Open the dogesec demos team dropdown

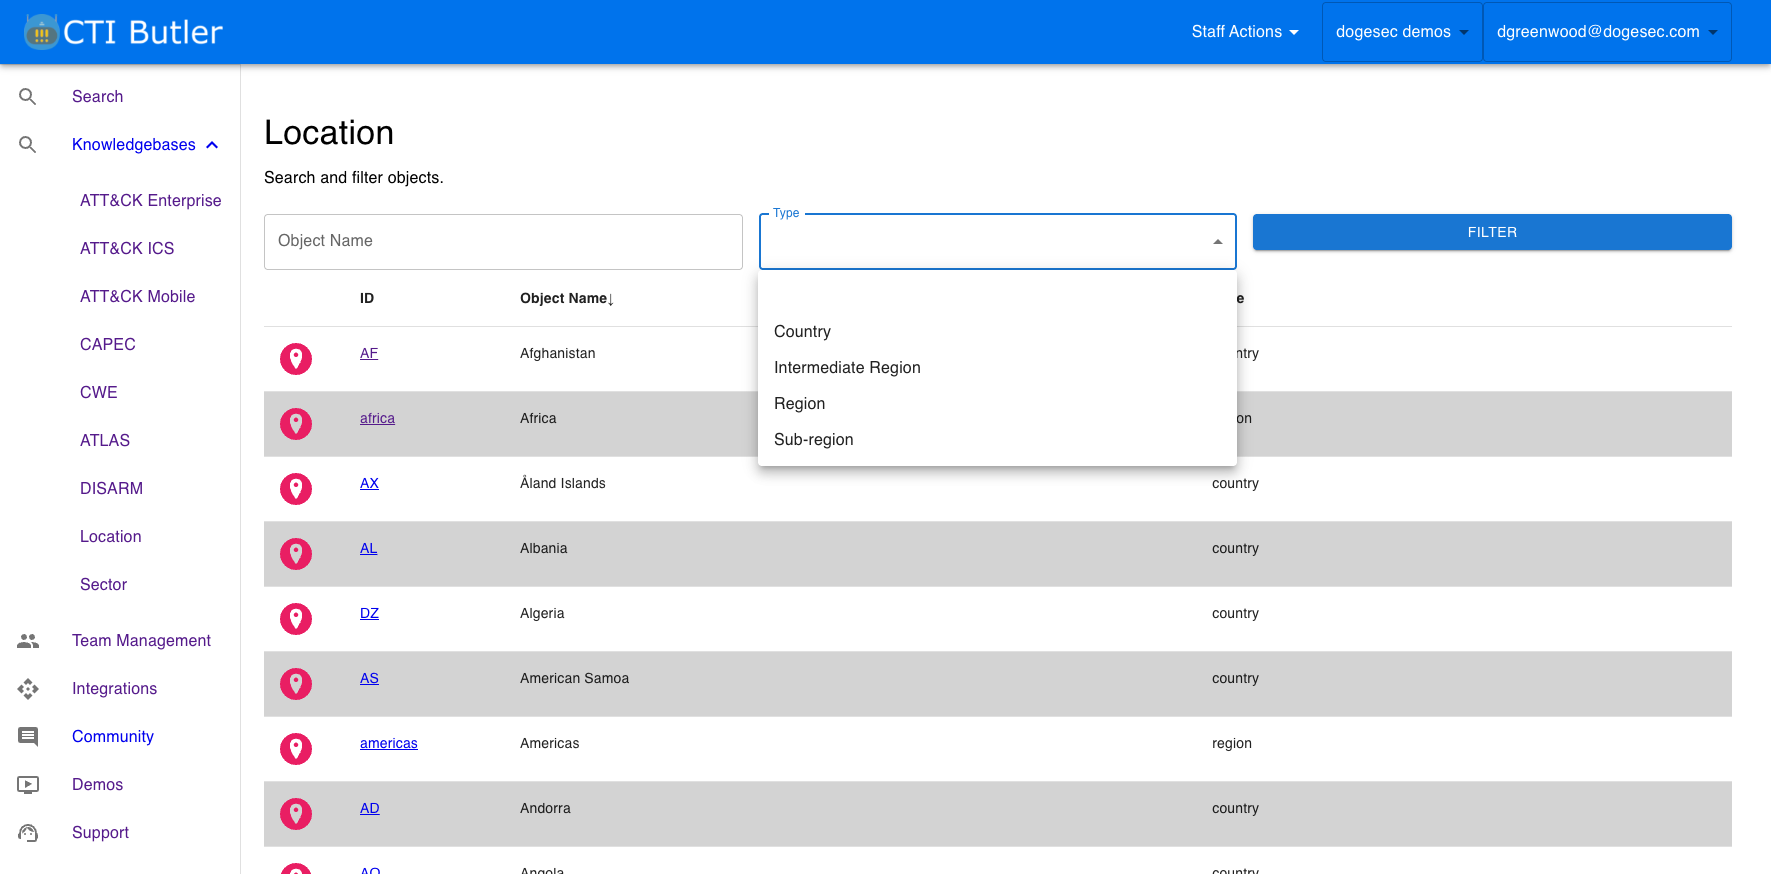[x=1401, y=32]
